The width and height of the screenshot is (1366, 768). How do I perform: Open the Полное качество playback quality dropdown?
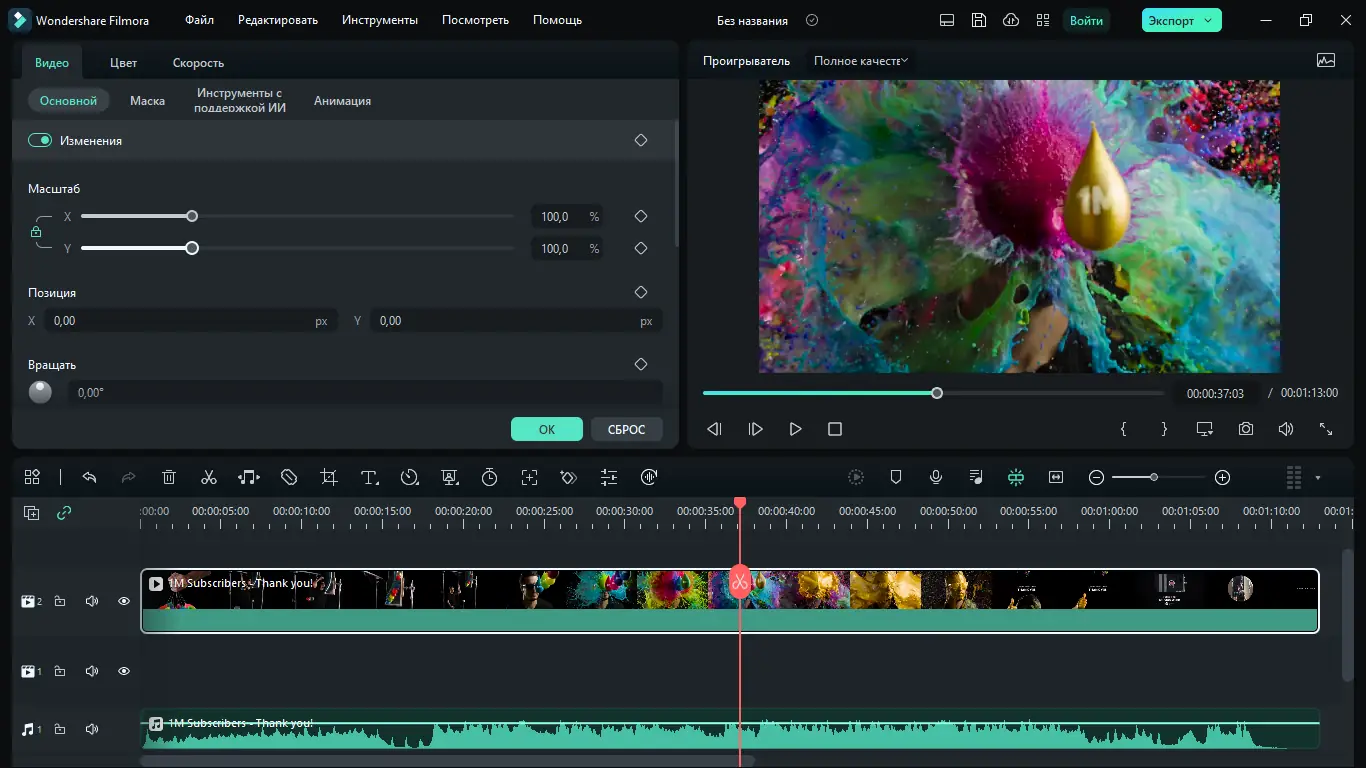[858, 60]
